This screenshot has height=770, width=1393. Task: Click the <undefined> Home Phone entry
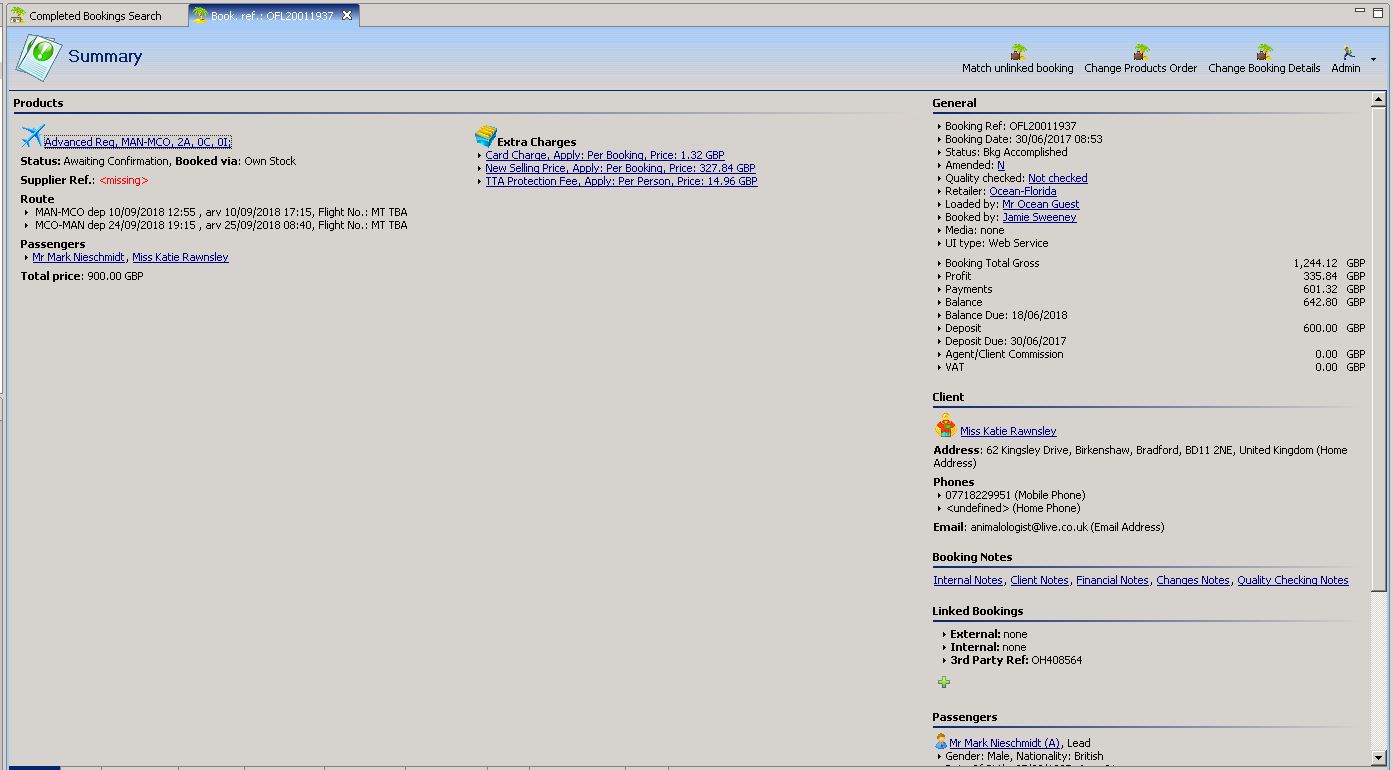(1015, 509)
